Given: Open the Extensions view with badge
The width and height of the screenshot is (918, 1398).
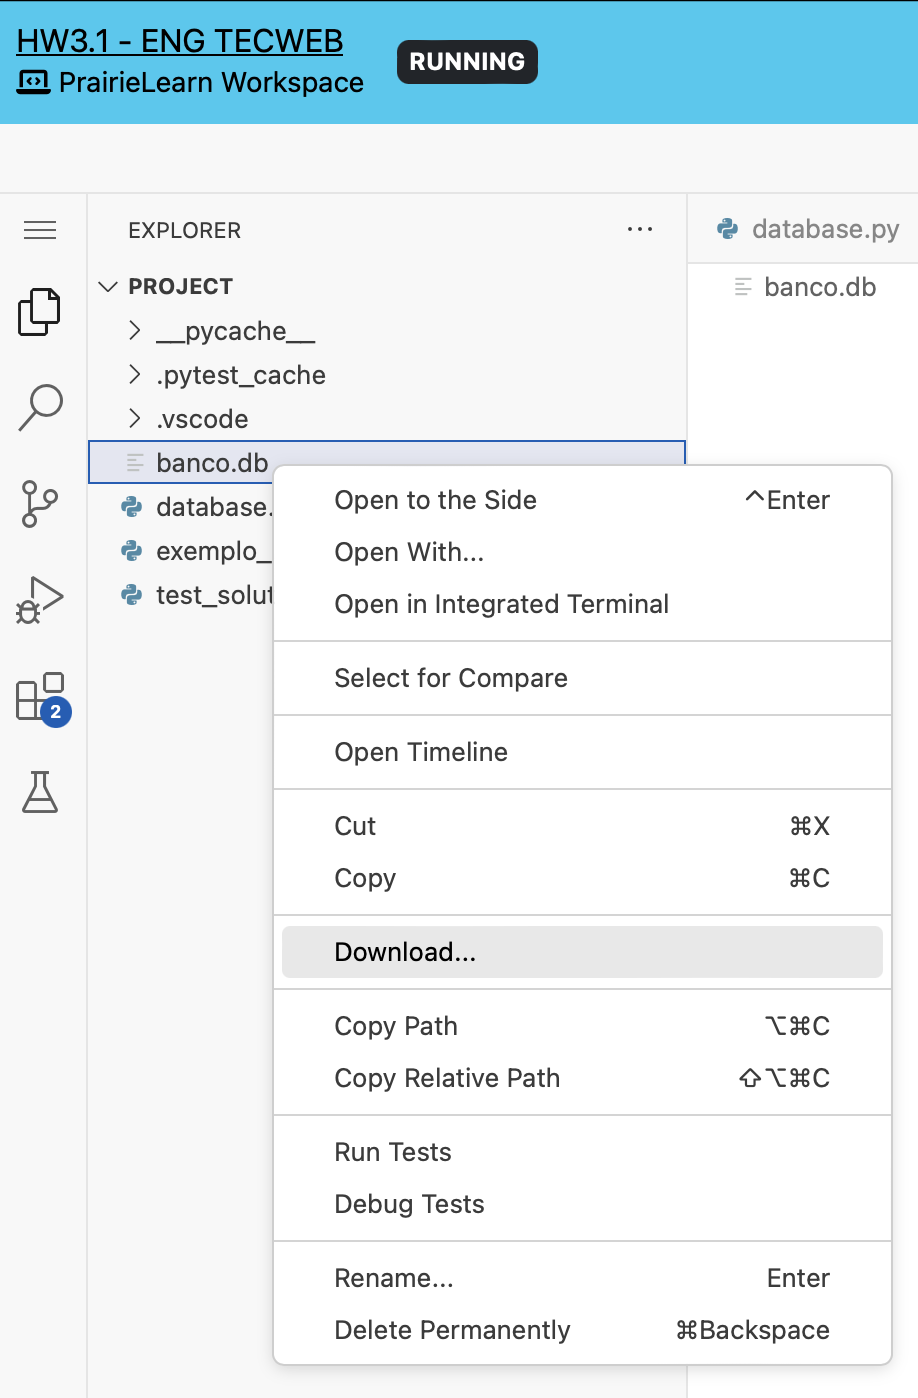Looking at the screenshot, I should point(41,697).
